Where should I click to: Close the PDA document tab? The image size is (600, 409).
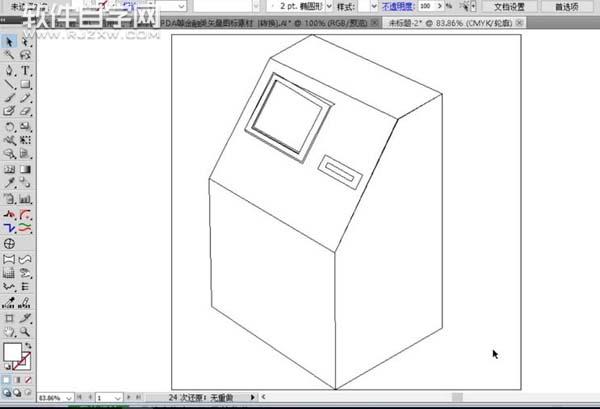375,23
